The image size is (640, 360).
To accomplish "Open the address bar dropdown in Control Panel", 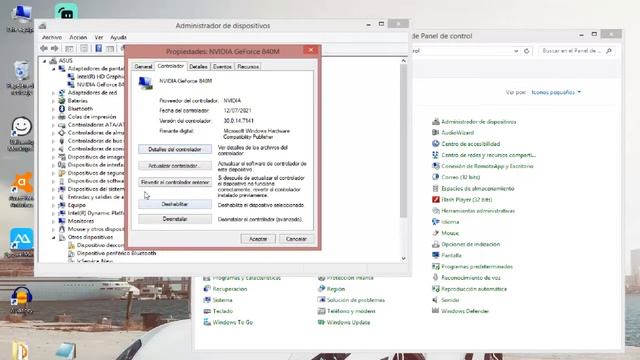I will point(516,51).
